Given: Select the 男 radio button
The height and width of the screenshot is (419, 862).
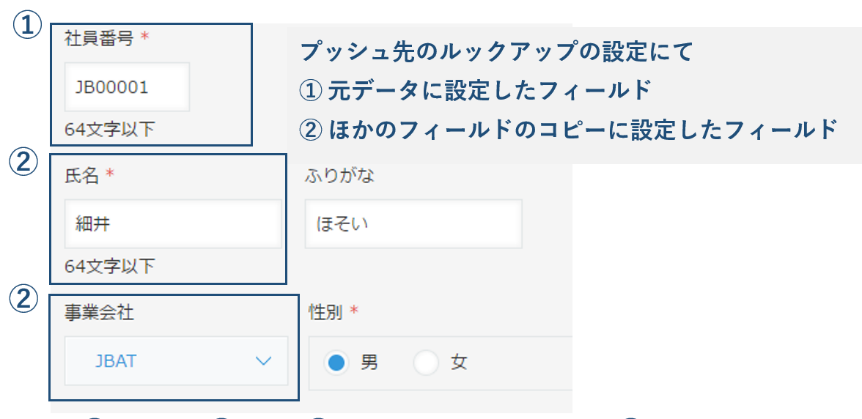Looking at the screenshot, I should (x=336, y=363).
